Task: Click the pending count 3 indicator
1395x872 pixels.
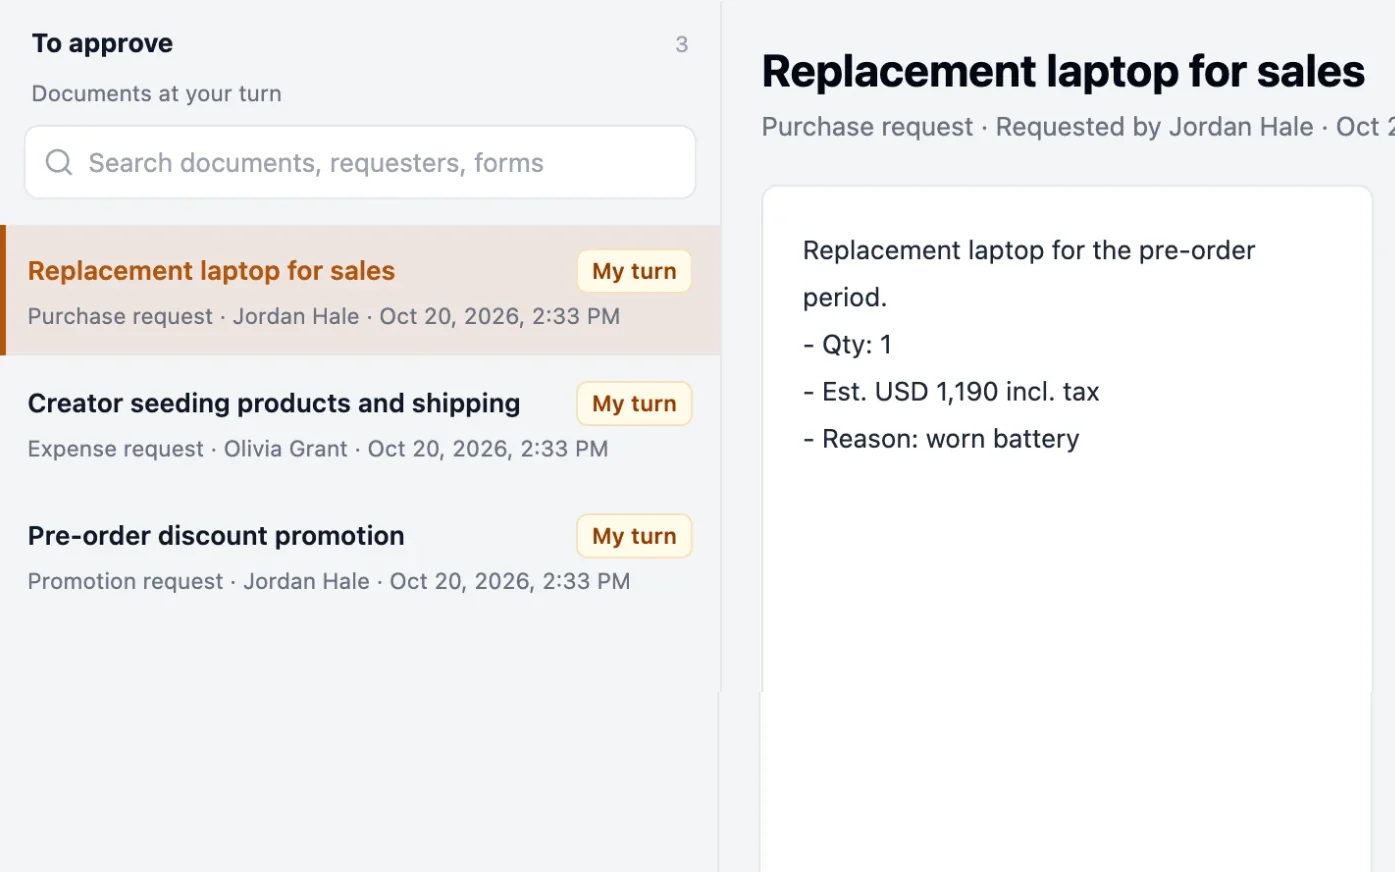Action: click(682, 44)
